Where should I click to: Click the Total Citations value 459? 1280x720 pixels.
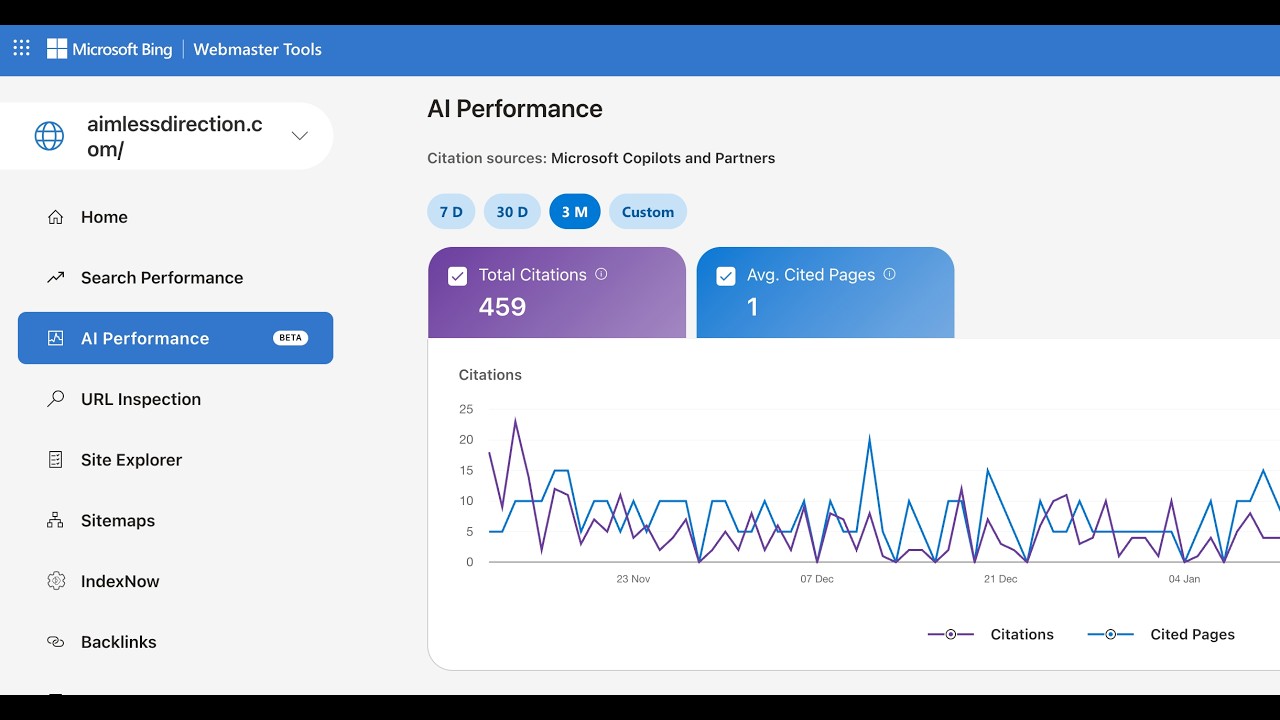click(x=502, y=307)
